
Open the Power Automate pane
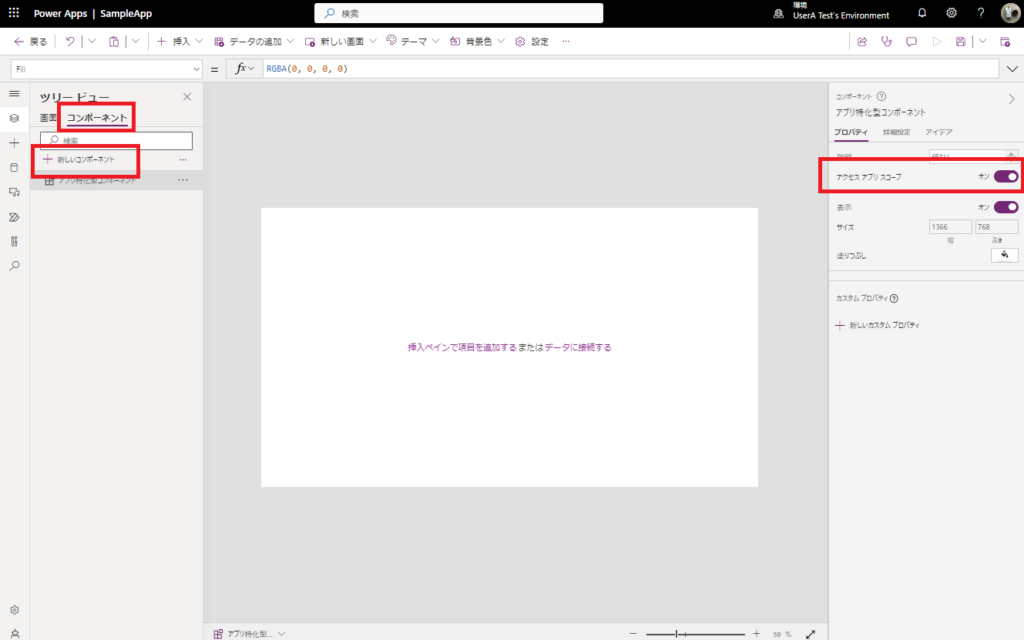click(14, 217)
